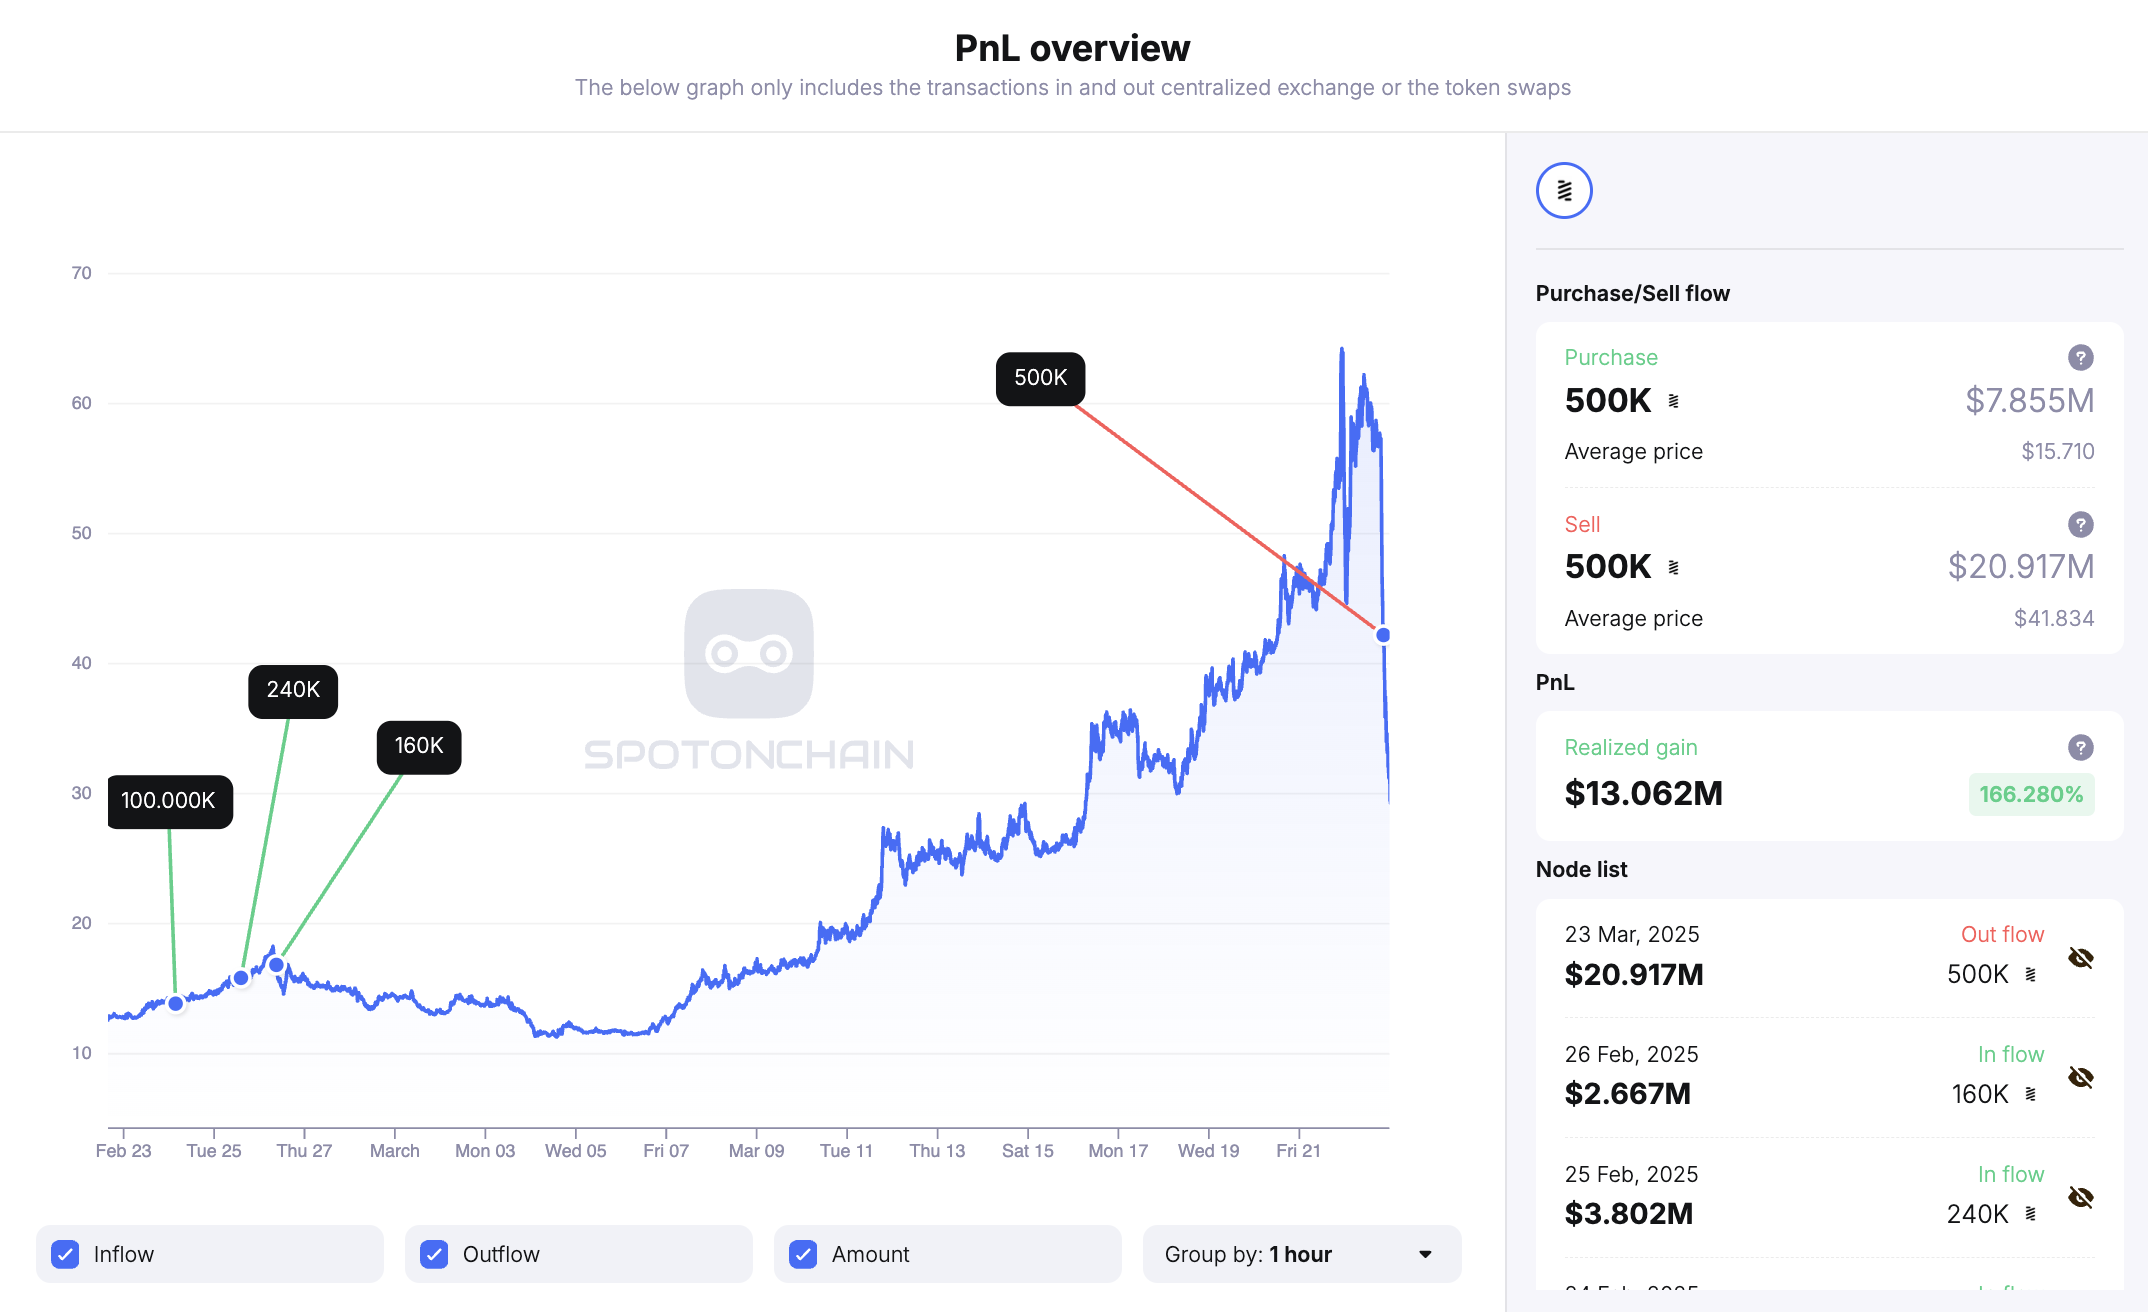Uncheck the Outflow checkbox
This screenshot has height=1312, width=2148.
point(435,1254)
